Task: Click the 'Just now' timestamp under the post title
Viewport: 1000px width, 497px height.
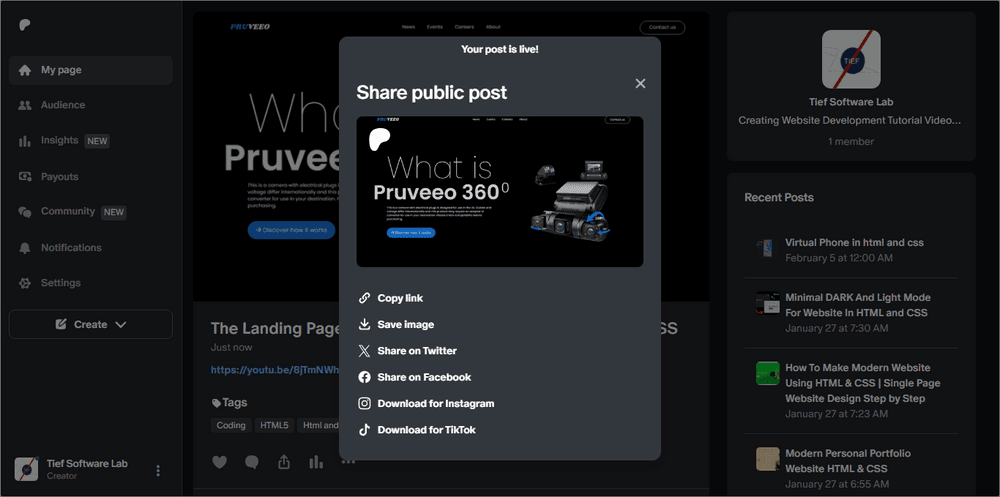Action: [x=232, y=348]
